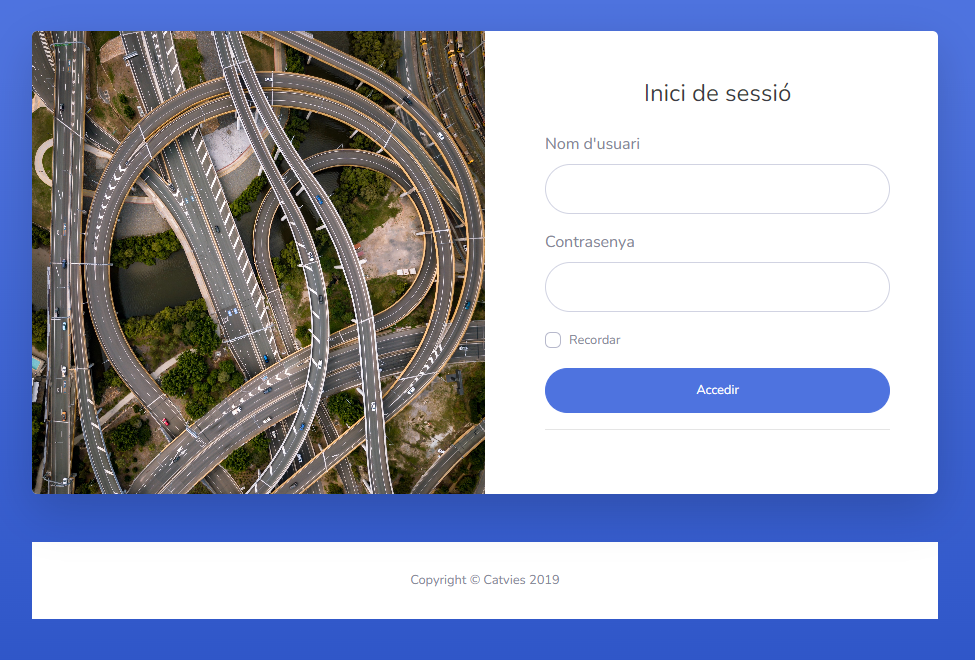Click the year 2019 in the footer
Viewport: 975px width, 660px height.
(x=545, y=580)
